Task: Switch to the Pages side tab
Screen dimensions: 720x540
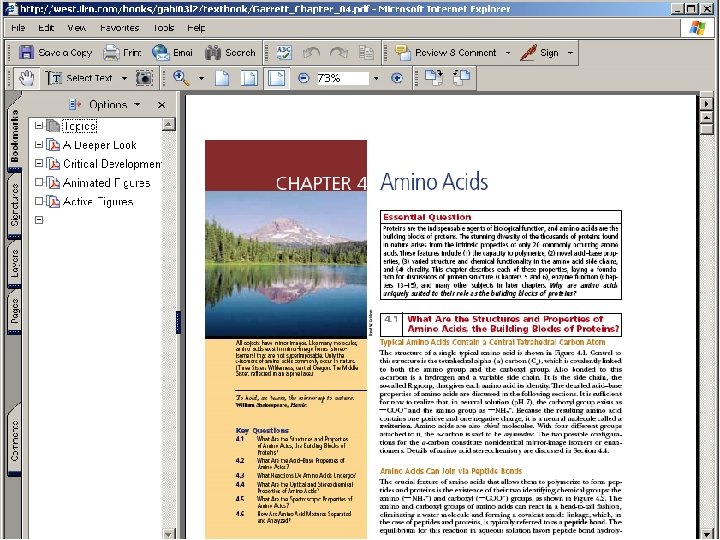Action: pyautogui.click(x=14, y=311)
